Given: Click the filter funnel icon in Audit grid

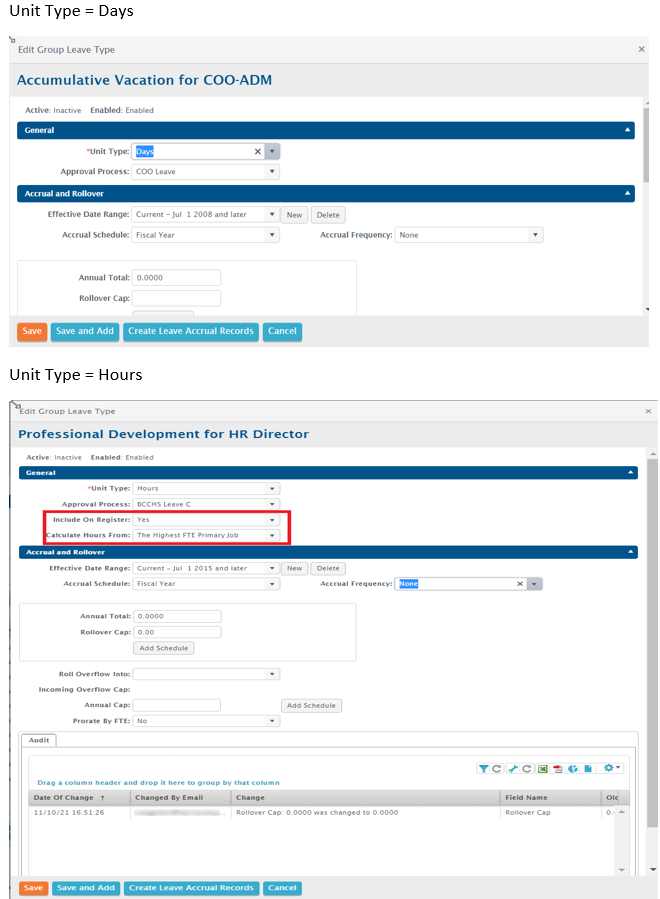Looking at the screenshot, I should (x=483, y=769).
